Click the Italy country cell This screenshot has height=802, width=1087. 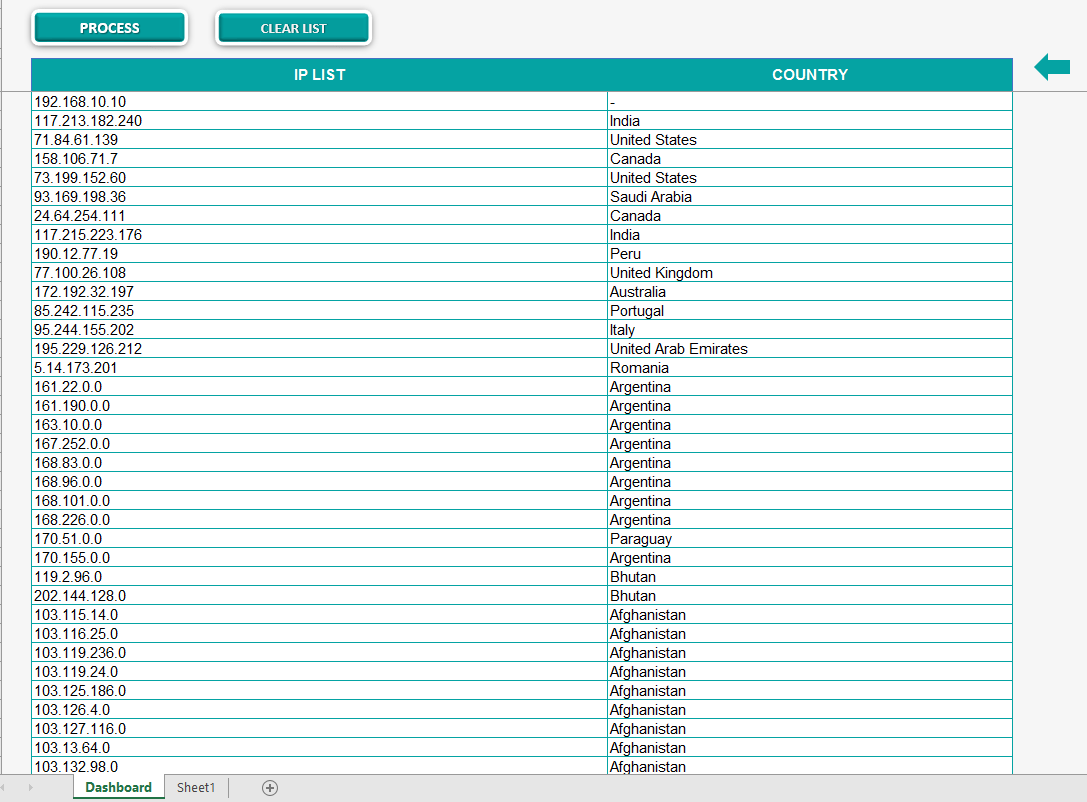(x=810, y=330)
